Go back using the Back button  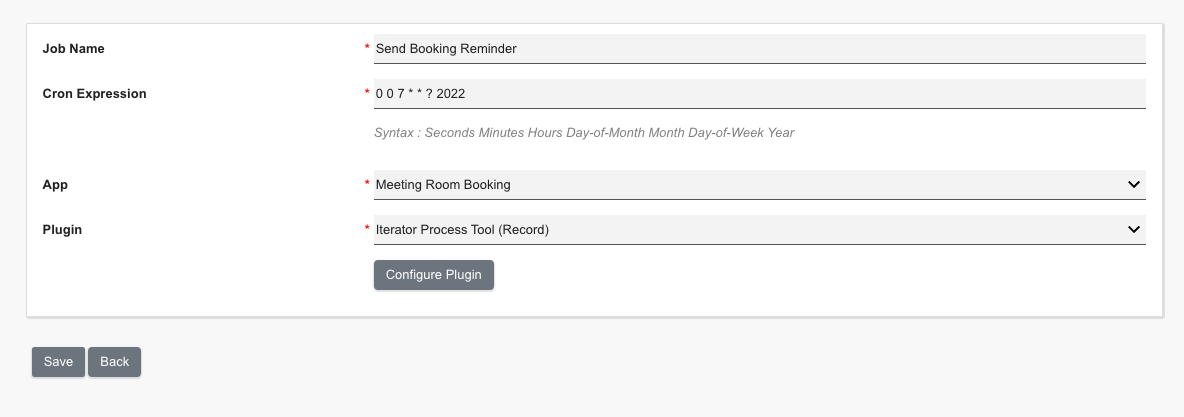[114, 362]
